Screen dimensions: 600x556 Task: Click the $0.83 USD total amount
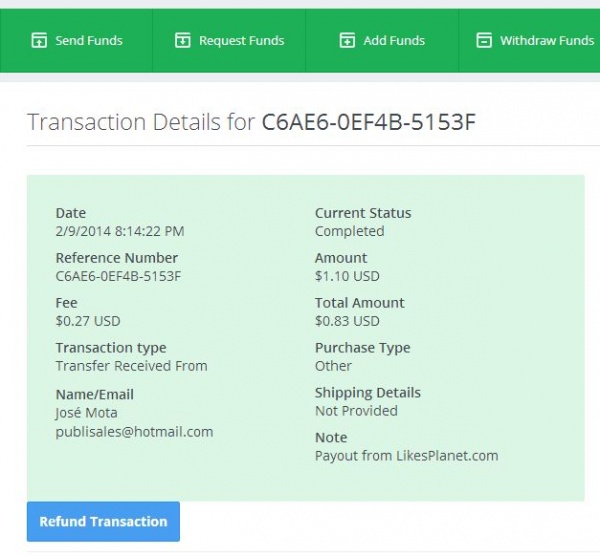pos(347,321)
